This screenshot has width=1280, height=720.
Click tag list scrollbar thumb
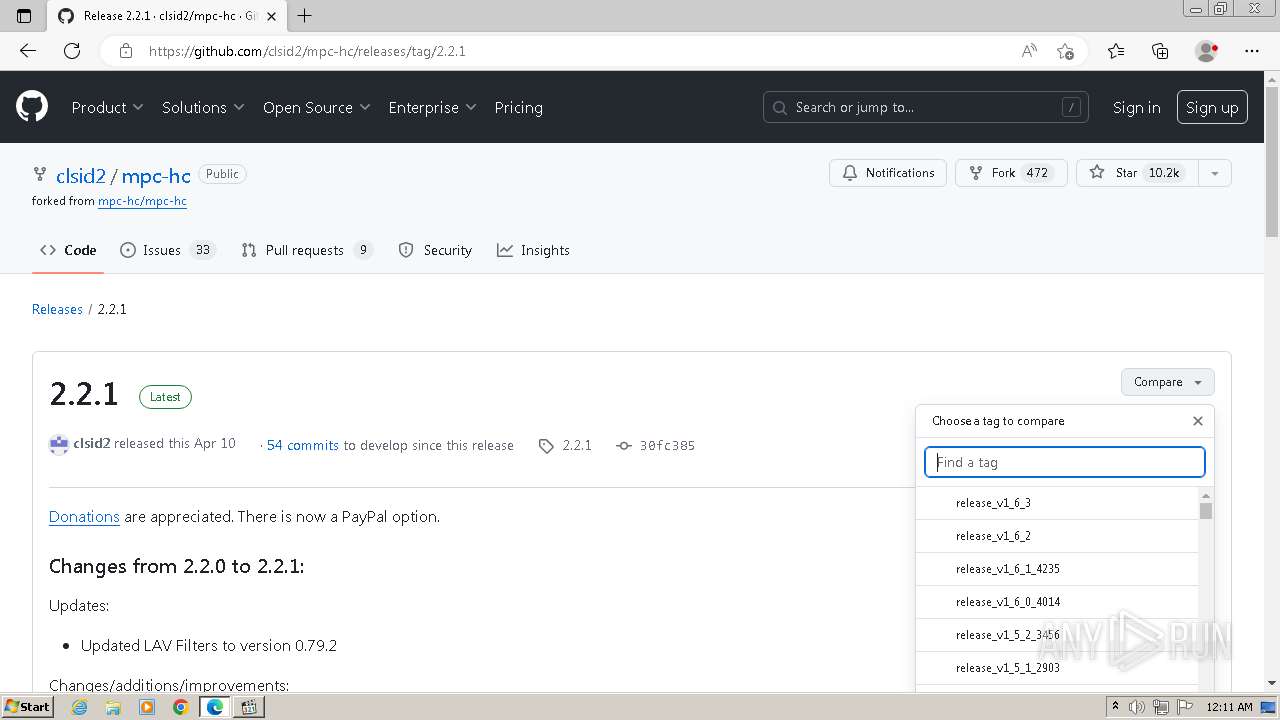[1206, 511]
